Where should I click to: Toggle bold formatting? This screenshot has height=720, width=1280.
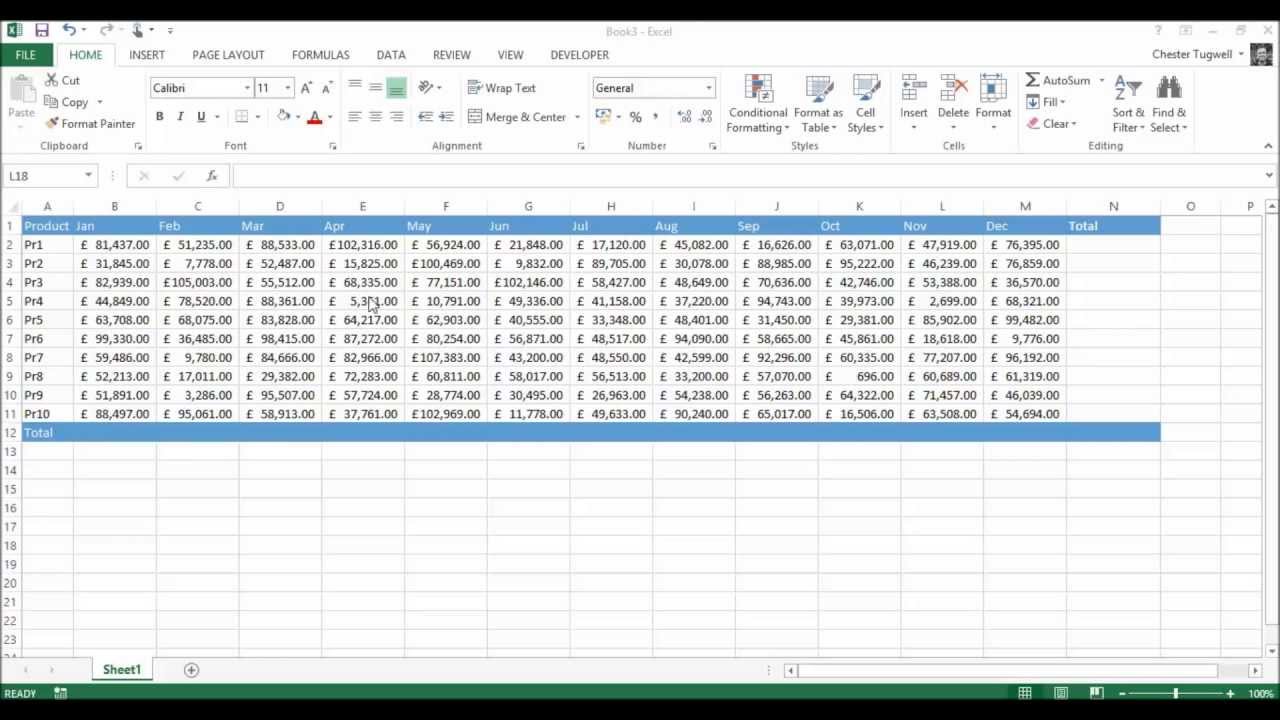(159, 117)
